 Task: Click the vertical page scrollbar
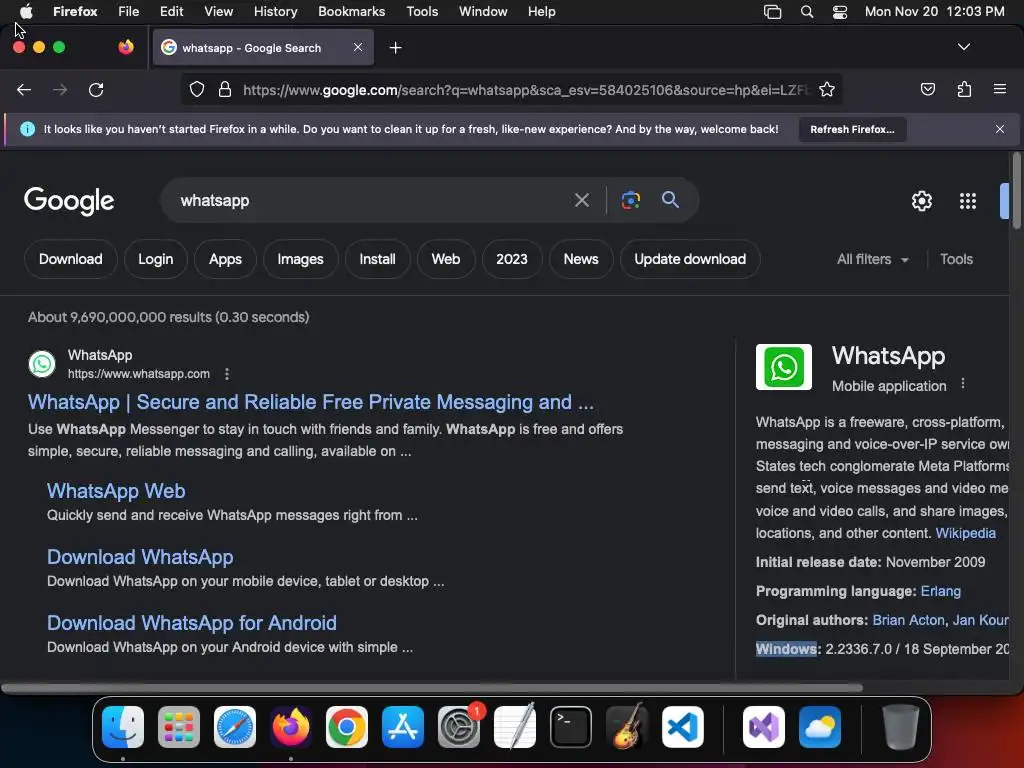point(1016,191)
